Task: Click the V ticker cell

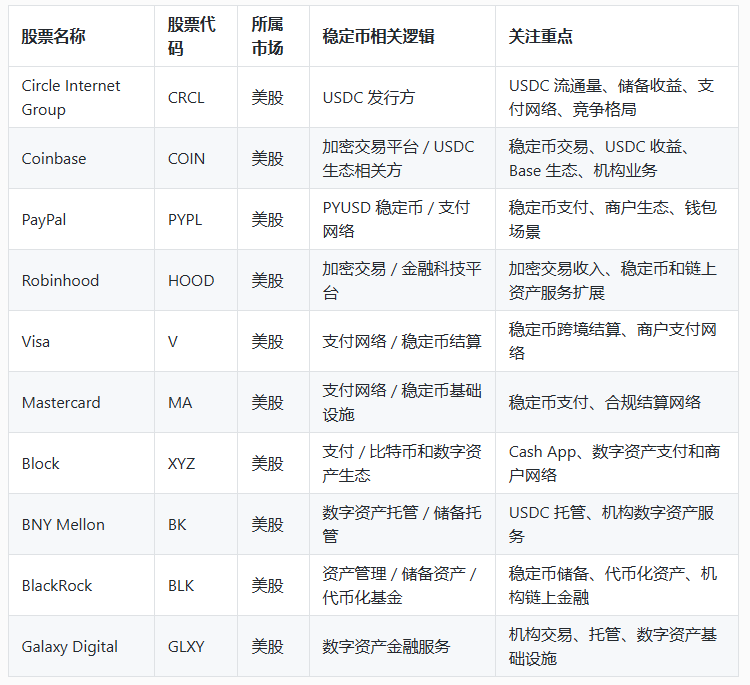Action: click(196, 341)
